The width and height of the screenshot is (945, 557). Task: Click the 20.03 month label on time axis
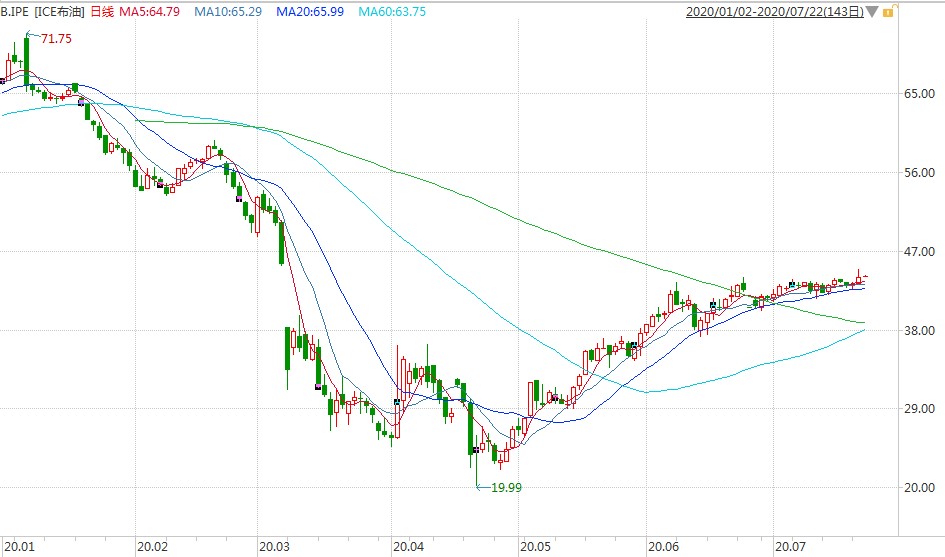(x=274, y=547)
